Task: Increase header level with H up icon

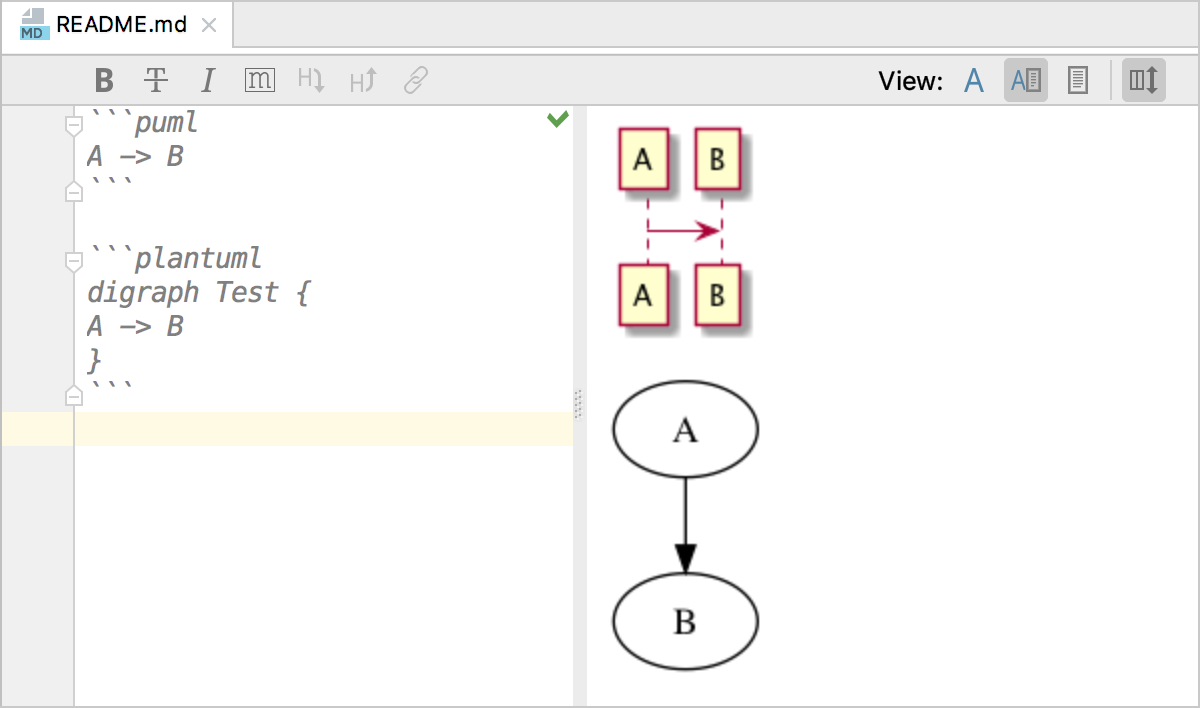Action: pos(362,81)
